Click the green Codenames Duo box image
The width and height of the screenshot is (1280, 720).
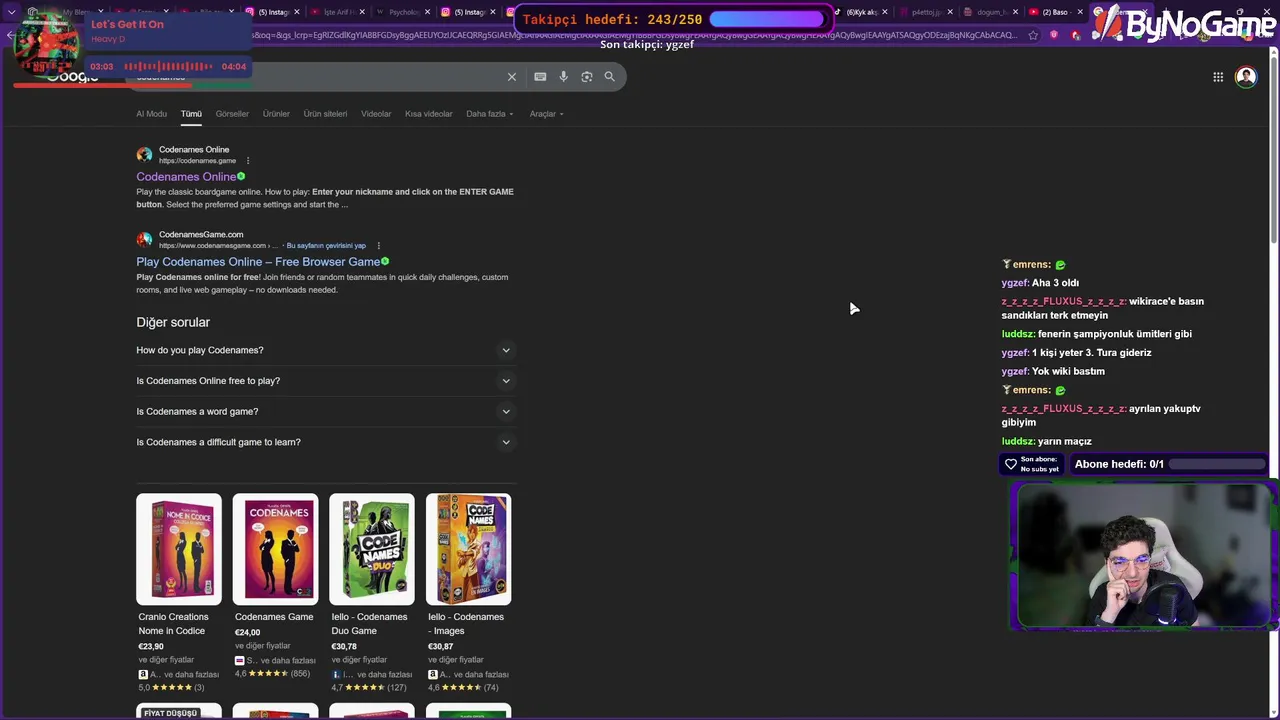(x=372, y=549)
